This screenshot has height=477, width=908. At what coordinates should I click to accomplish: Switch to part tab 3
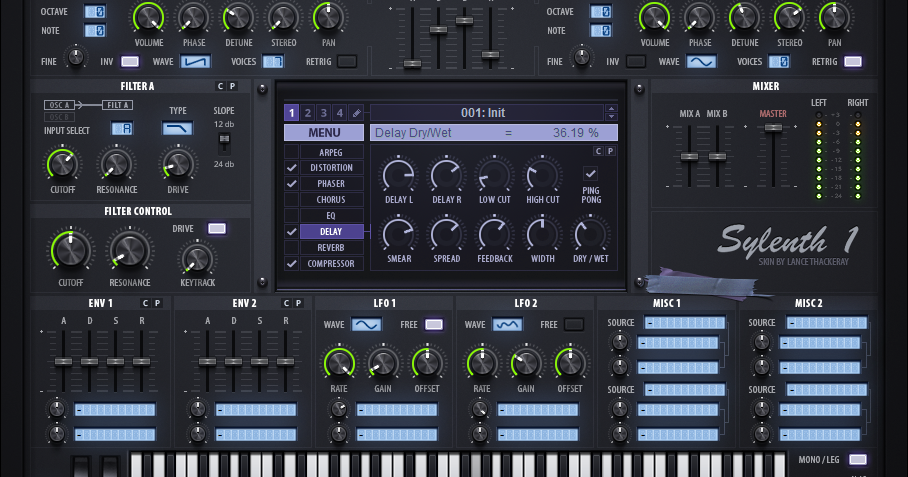324,113
